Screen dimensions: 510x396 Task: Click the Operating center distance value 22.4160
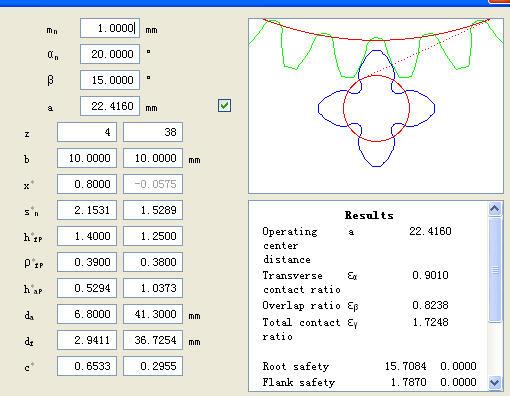pos(430,231)
